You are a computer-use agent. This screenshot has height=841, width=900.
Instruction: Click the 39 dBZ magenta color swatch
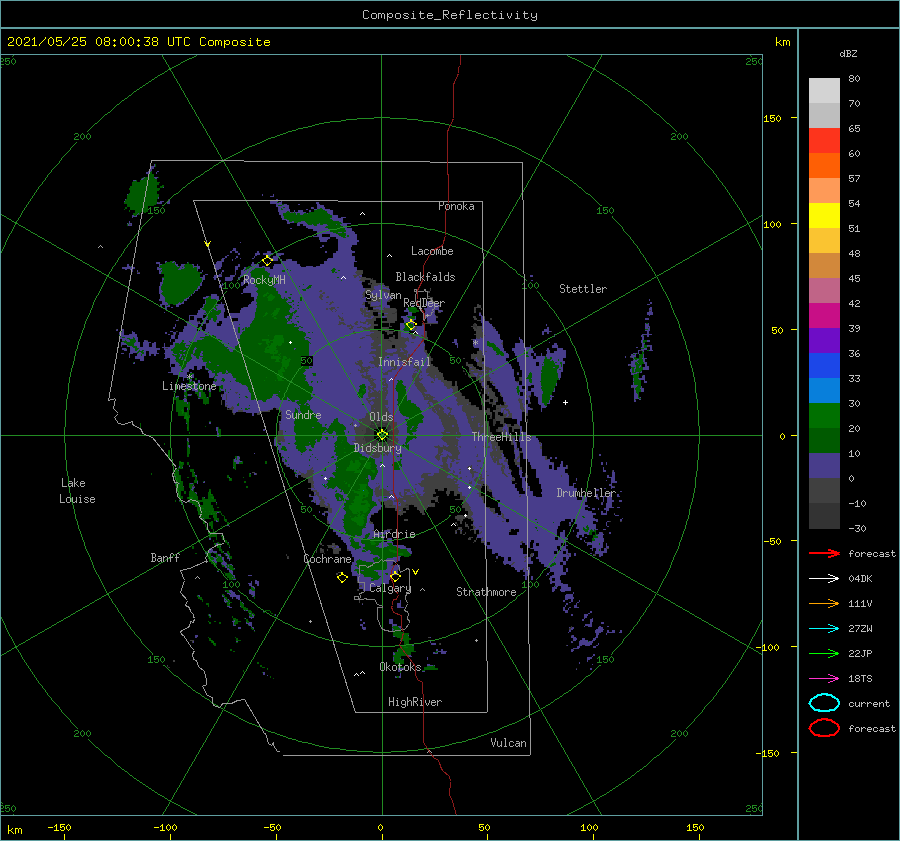tap(824, 315)
